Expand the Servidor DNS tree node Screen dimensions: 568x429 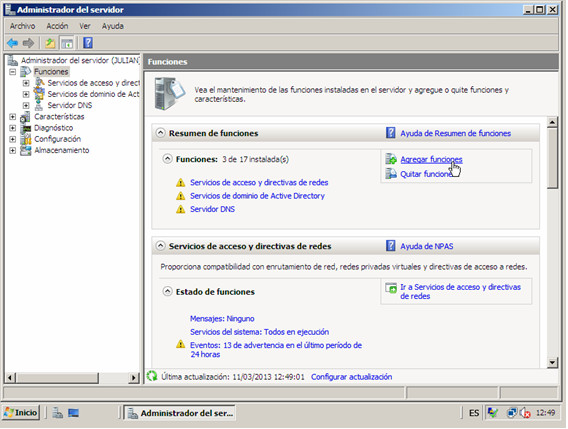coord(26,105)
